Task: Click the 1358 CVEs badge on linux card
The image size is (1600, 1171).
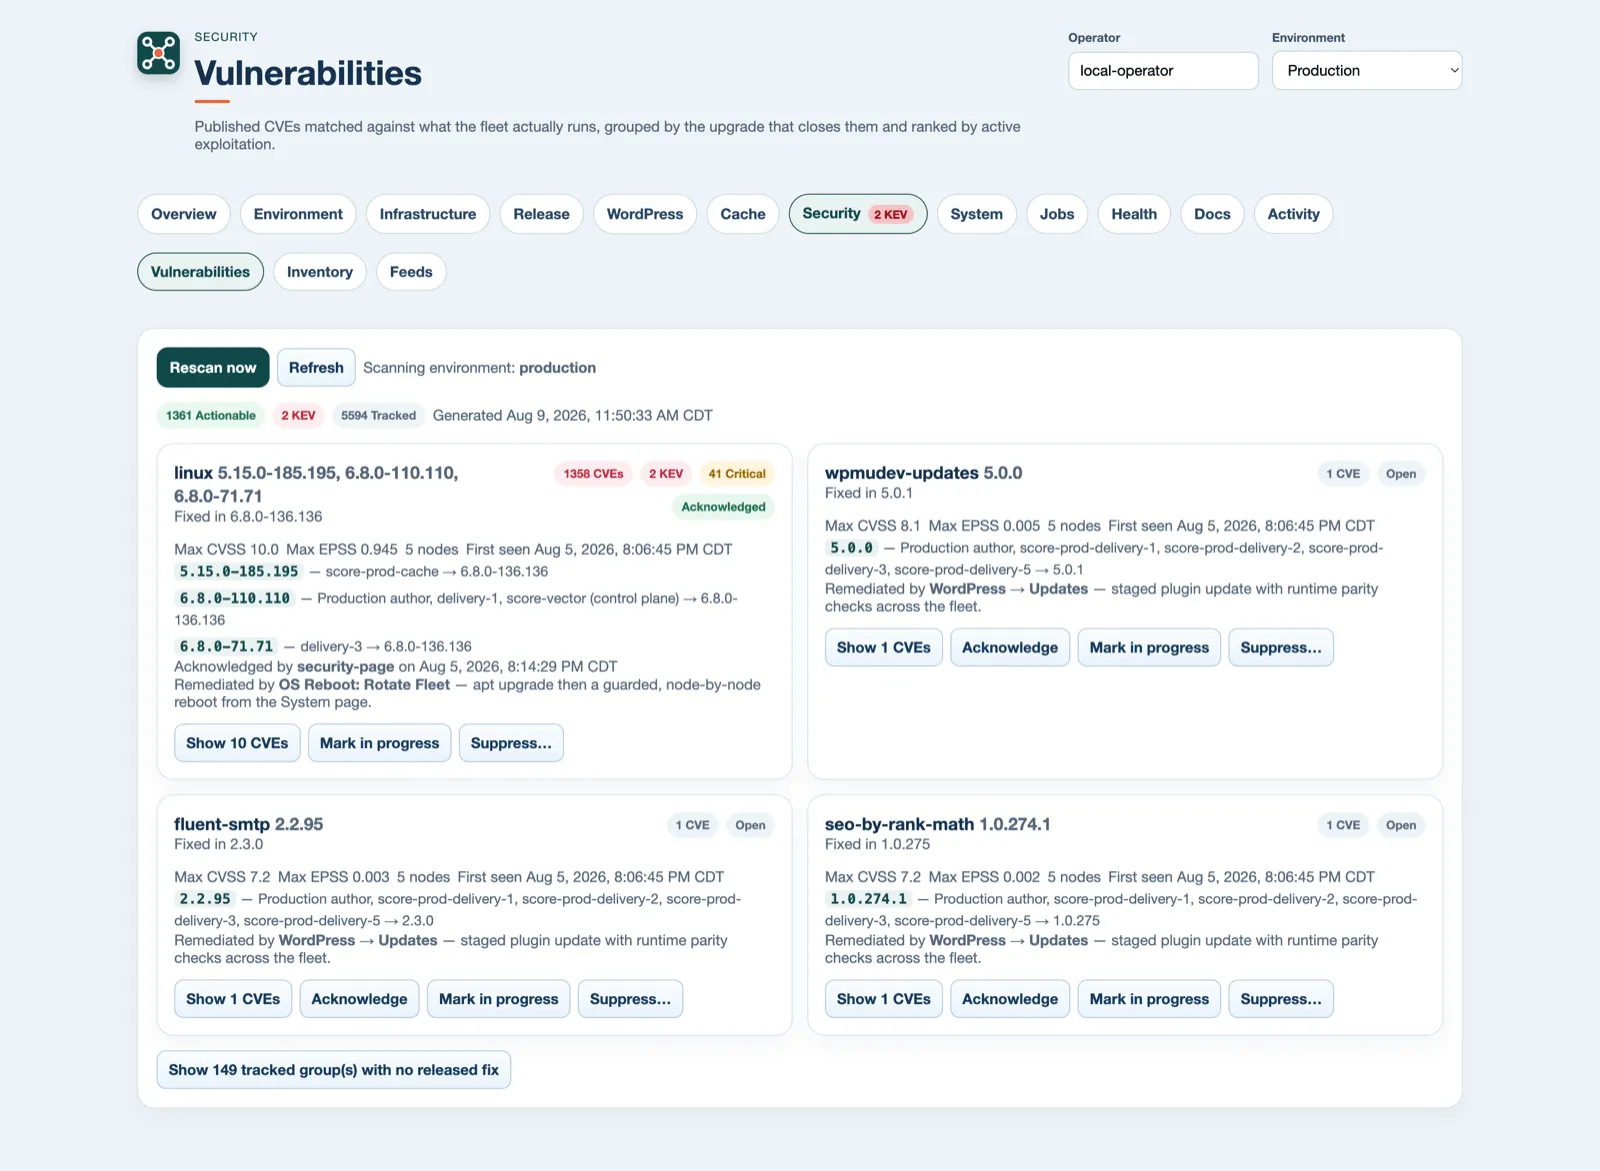Action: pyautogui.click(x=593, y=474)
